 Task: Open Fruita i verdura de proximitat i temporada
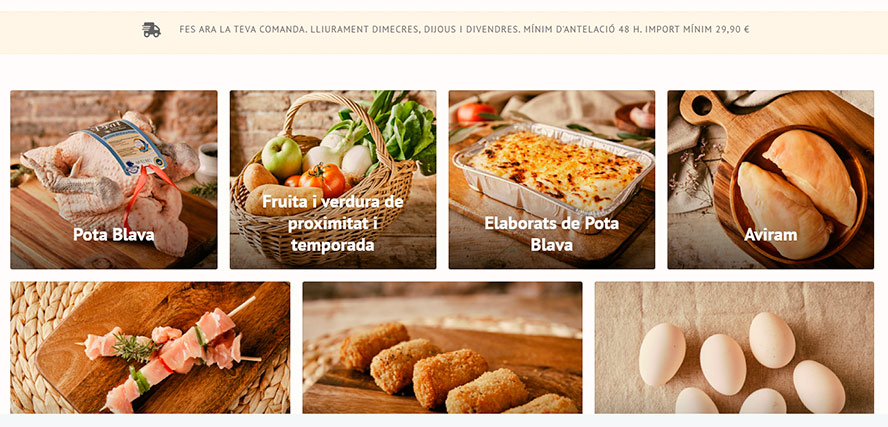(333, 180)
